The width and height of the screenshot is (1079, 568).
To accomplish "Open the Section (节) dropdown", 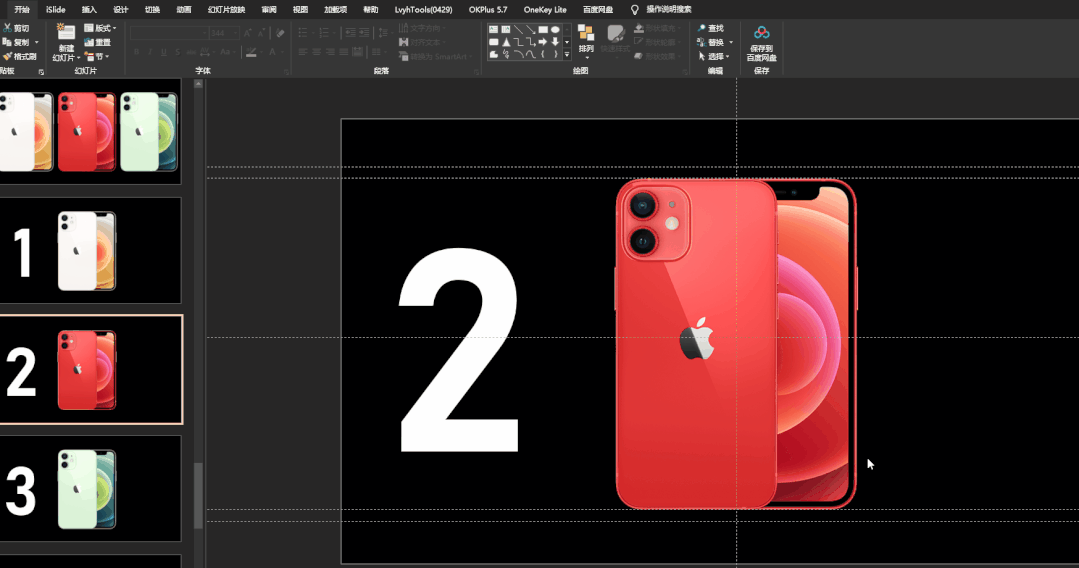I will (97, 56).
